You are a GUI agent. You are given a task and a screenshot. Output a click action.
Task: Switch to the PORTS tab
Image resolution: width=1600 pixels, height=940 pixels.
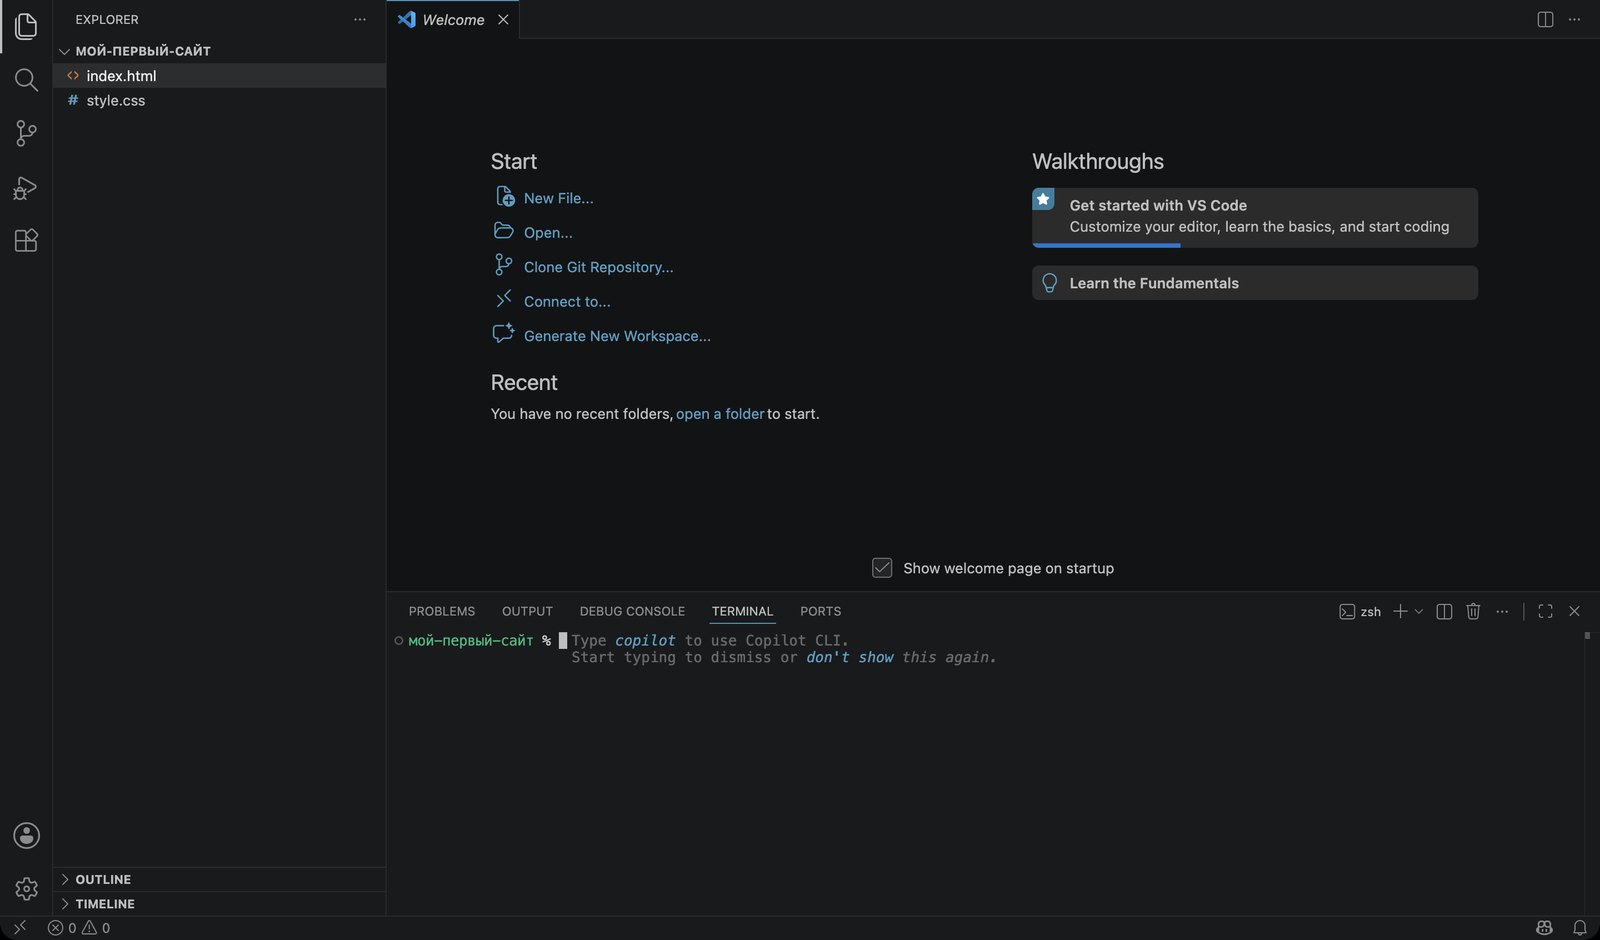click(820, 611)
